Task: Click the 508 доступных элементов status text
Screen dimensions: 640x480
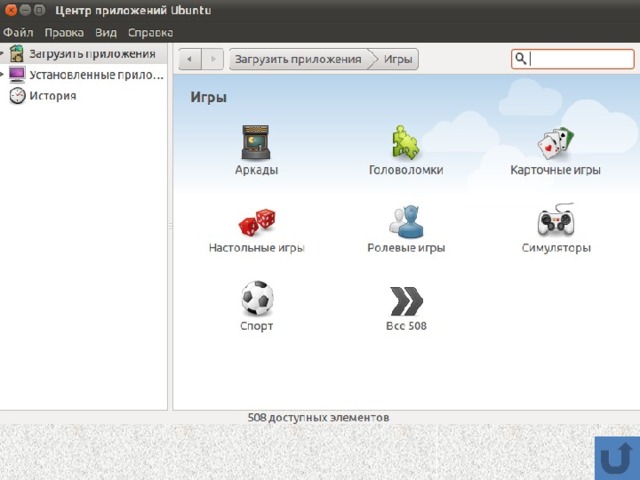Action: tap(318, 418)
